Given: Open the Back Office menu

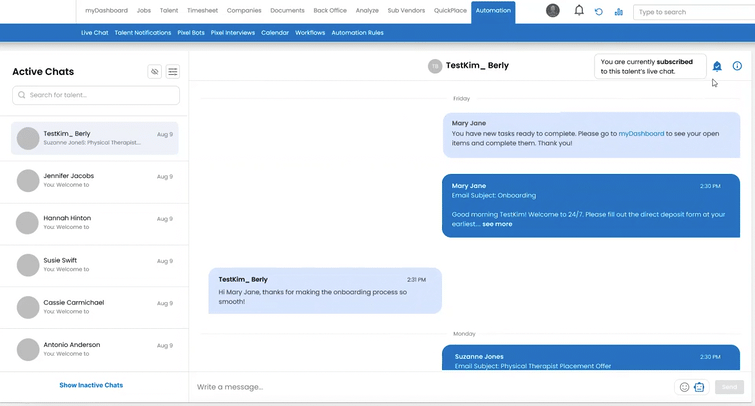Looking at the screenshot, I should tap(330, 11).
